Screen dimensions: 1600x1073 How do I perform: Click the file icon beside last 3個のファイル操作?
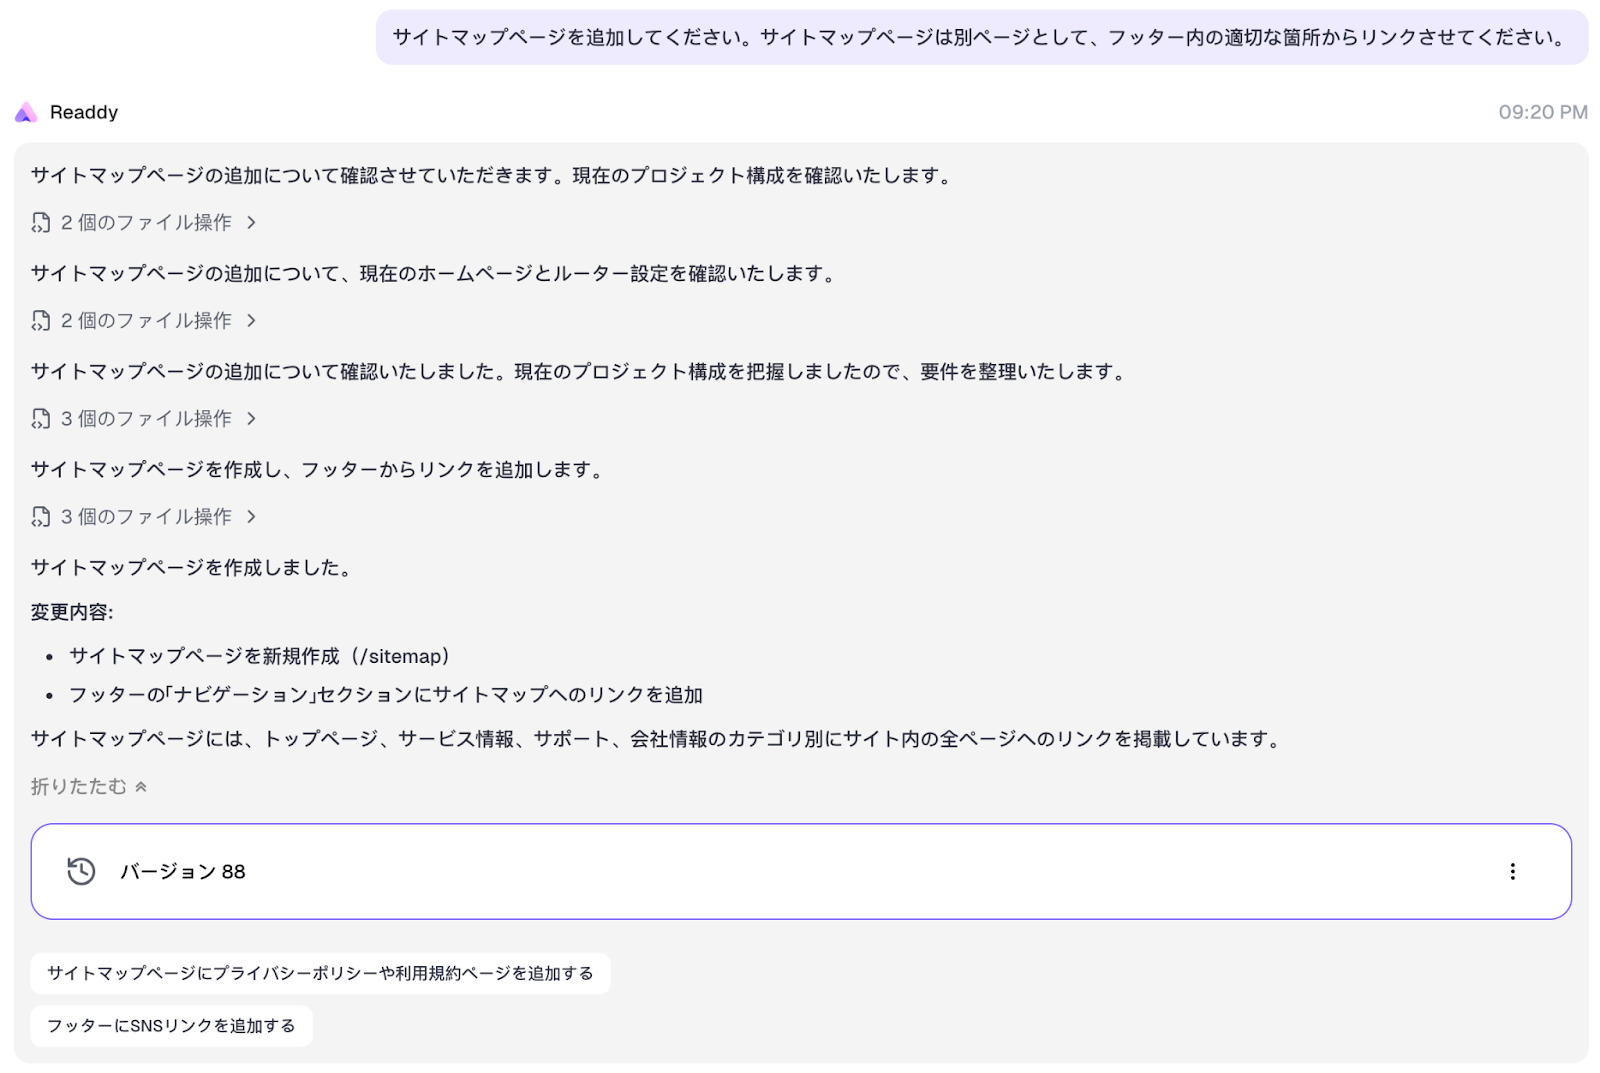40,516
